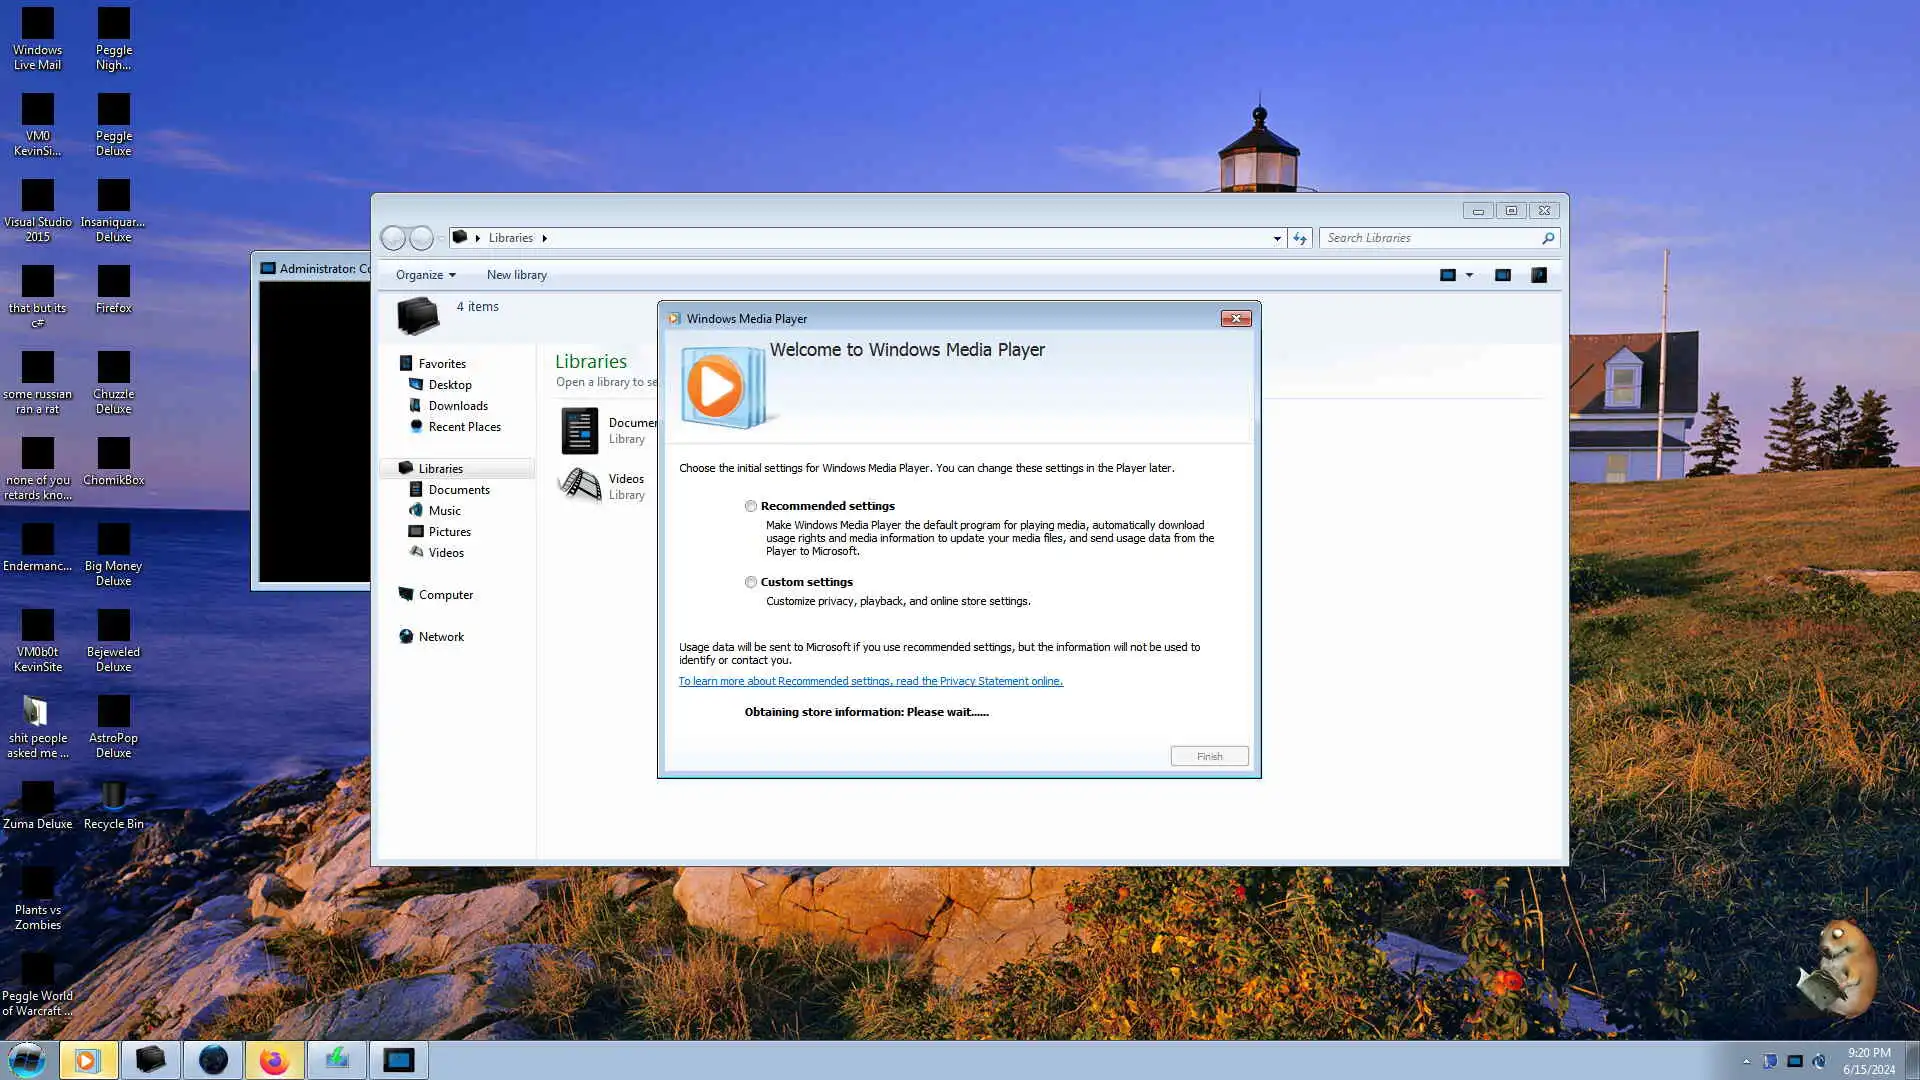Open the Documents library icon
Image resolution: width=1920 pixels, height=1080 pixels.
point(579,431)
